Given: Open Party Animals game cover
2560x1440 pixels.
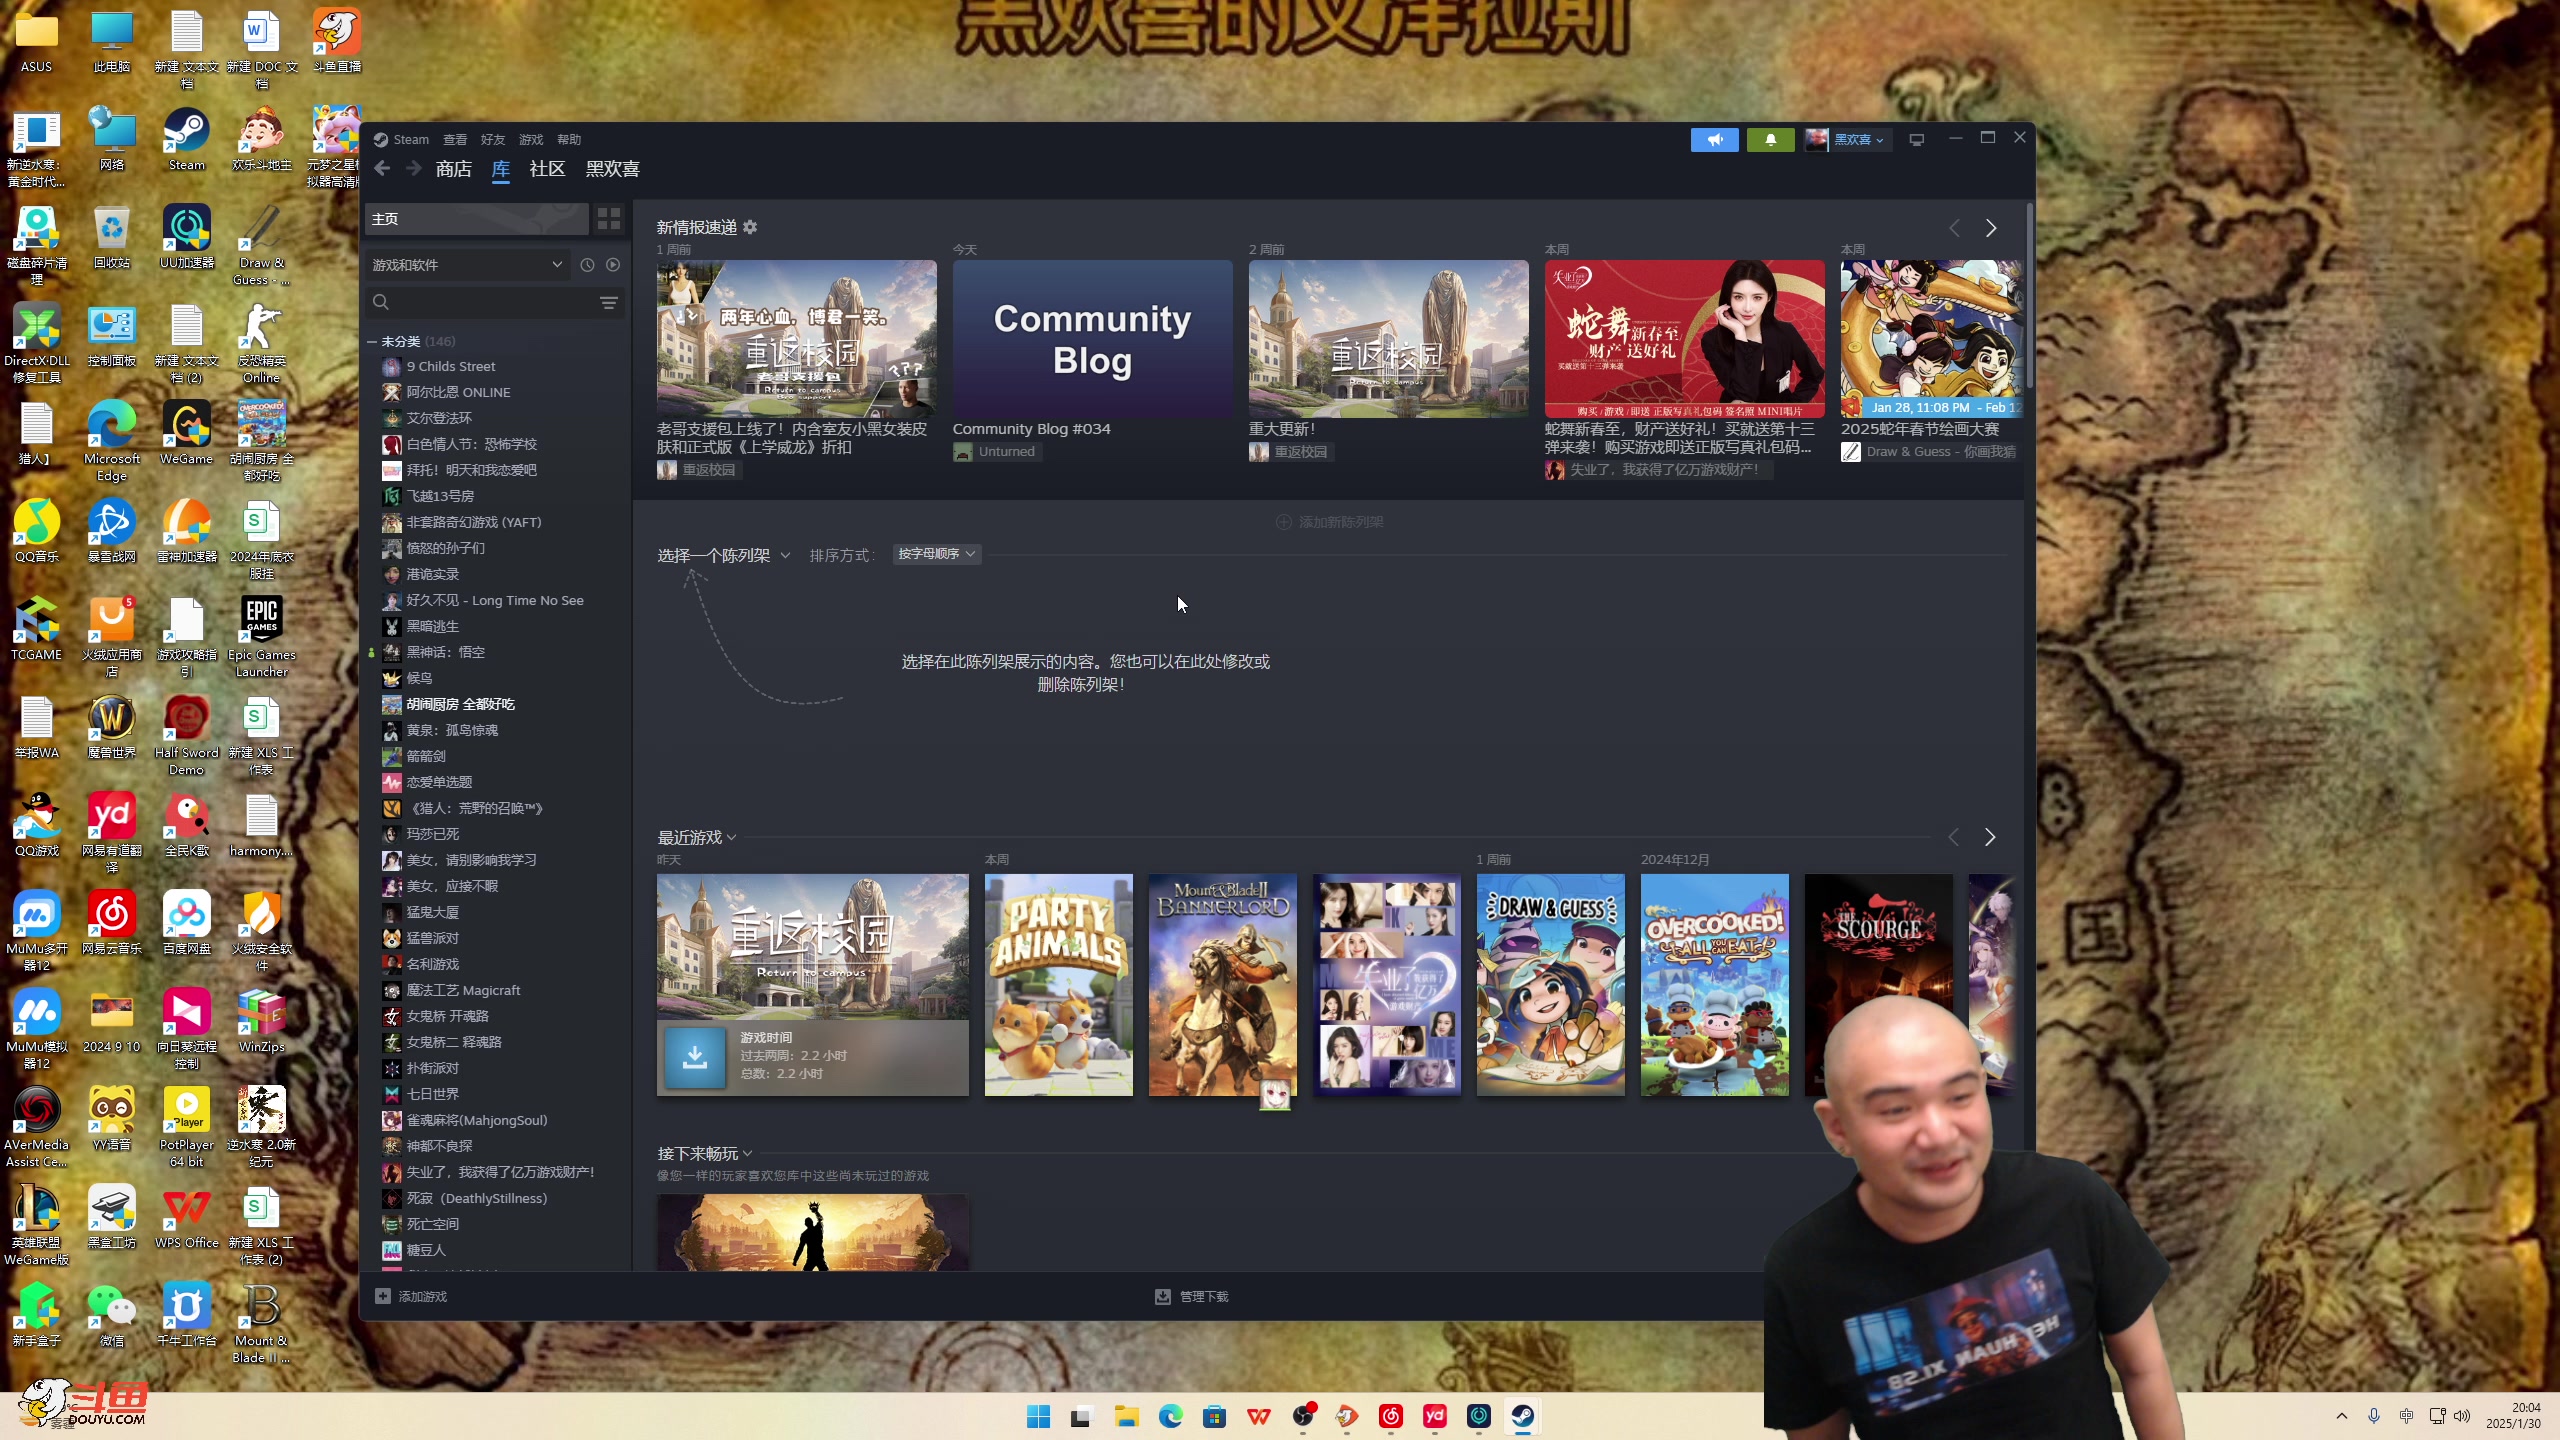Looking at the screenshot, I should click(1058, 985).
